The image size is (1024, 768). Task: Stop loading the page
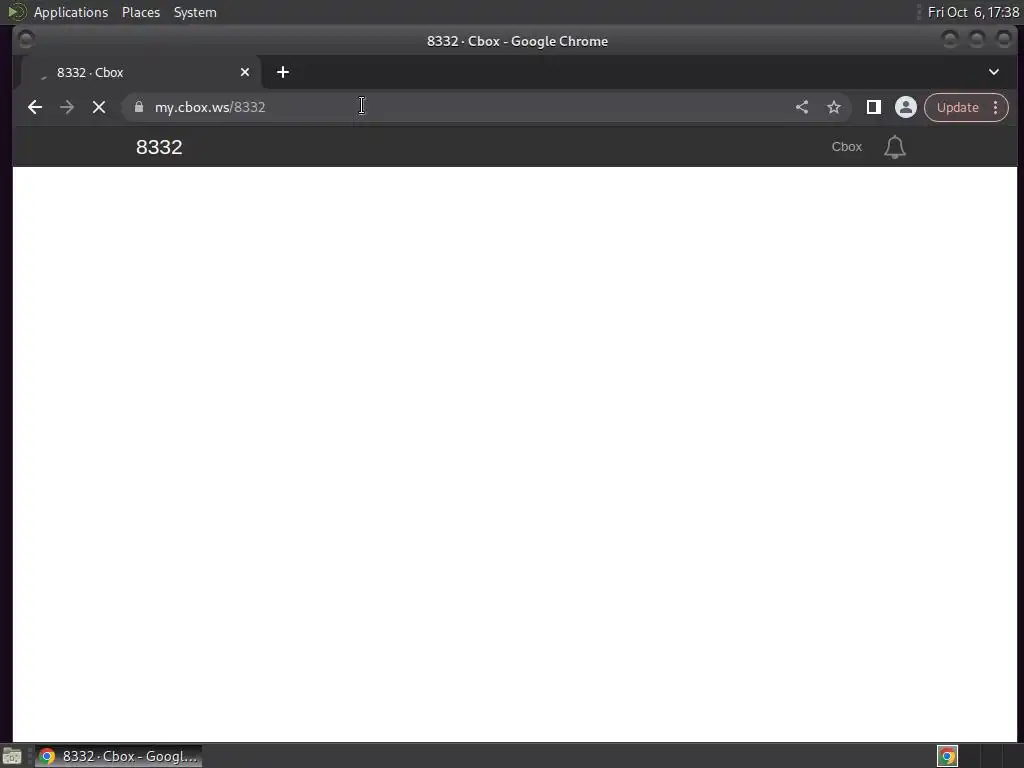point(99,107)
